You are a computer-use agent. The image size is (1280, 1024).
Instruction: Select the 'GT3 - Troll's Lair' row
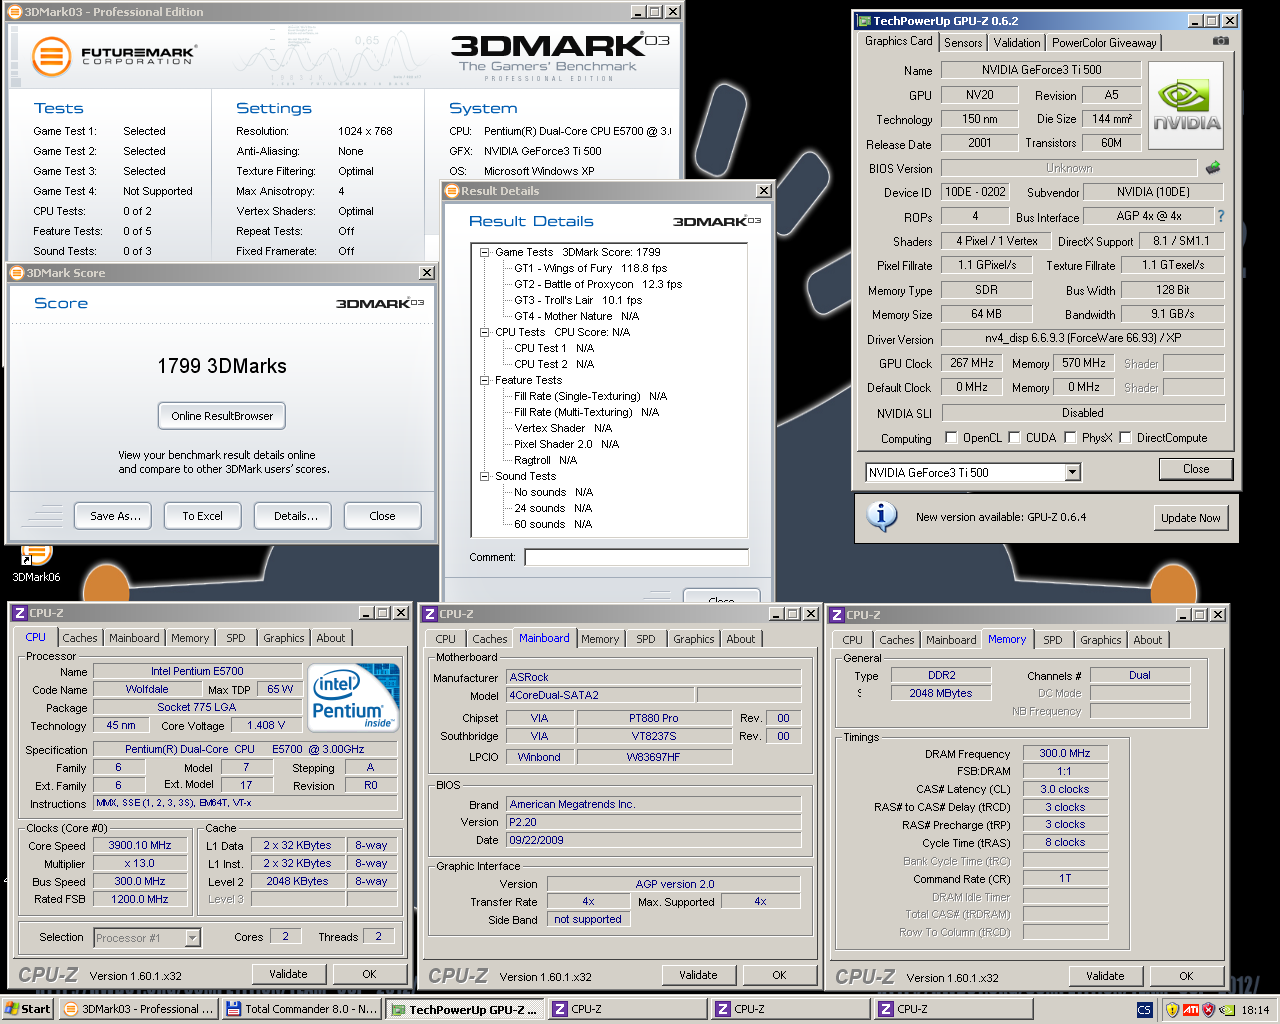pyautogui.click(x=578, y=300)
